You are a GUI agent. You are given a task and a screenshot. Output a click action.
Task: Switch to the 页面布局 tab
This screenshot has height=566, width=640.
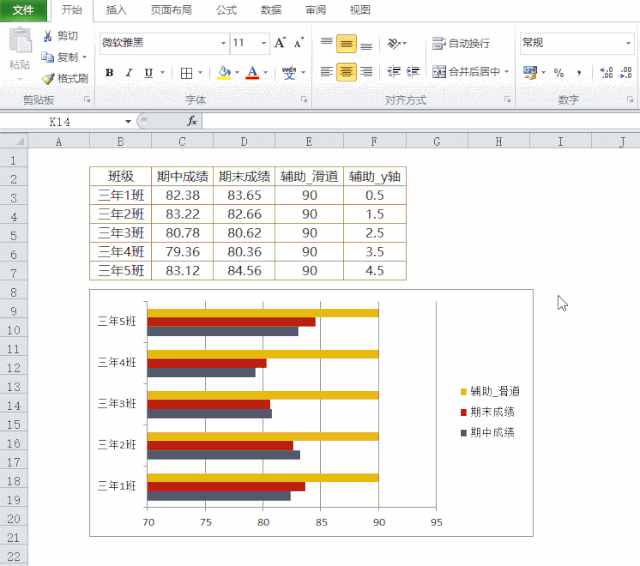coord(171,10)
